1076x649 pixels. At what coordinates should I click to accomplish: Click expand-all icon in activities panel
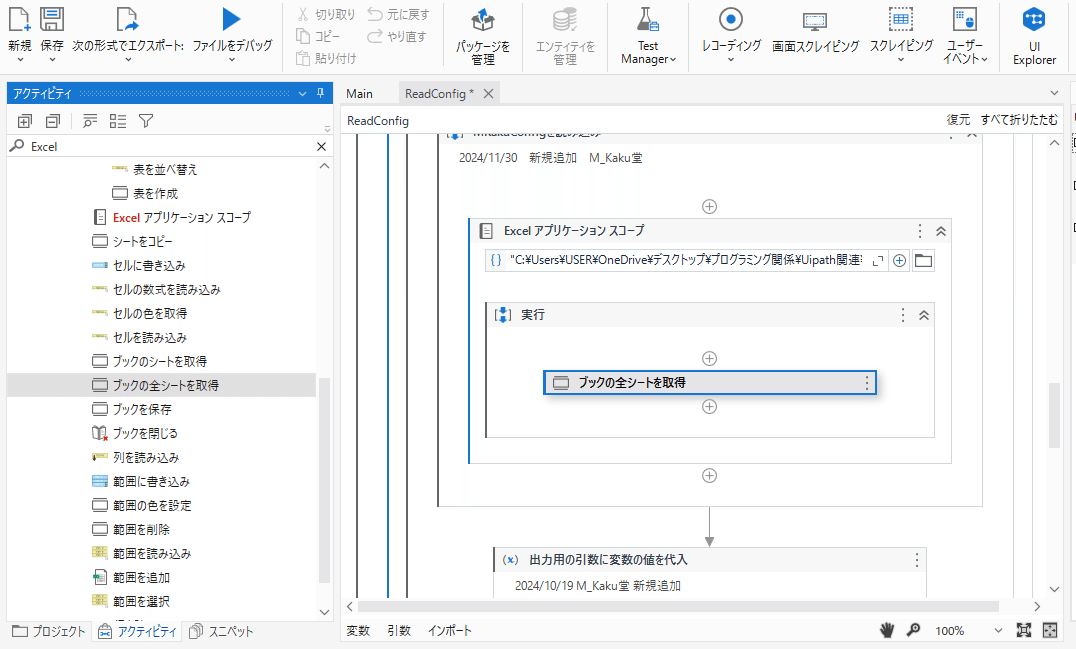coord(25,121)
